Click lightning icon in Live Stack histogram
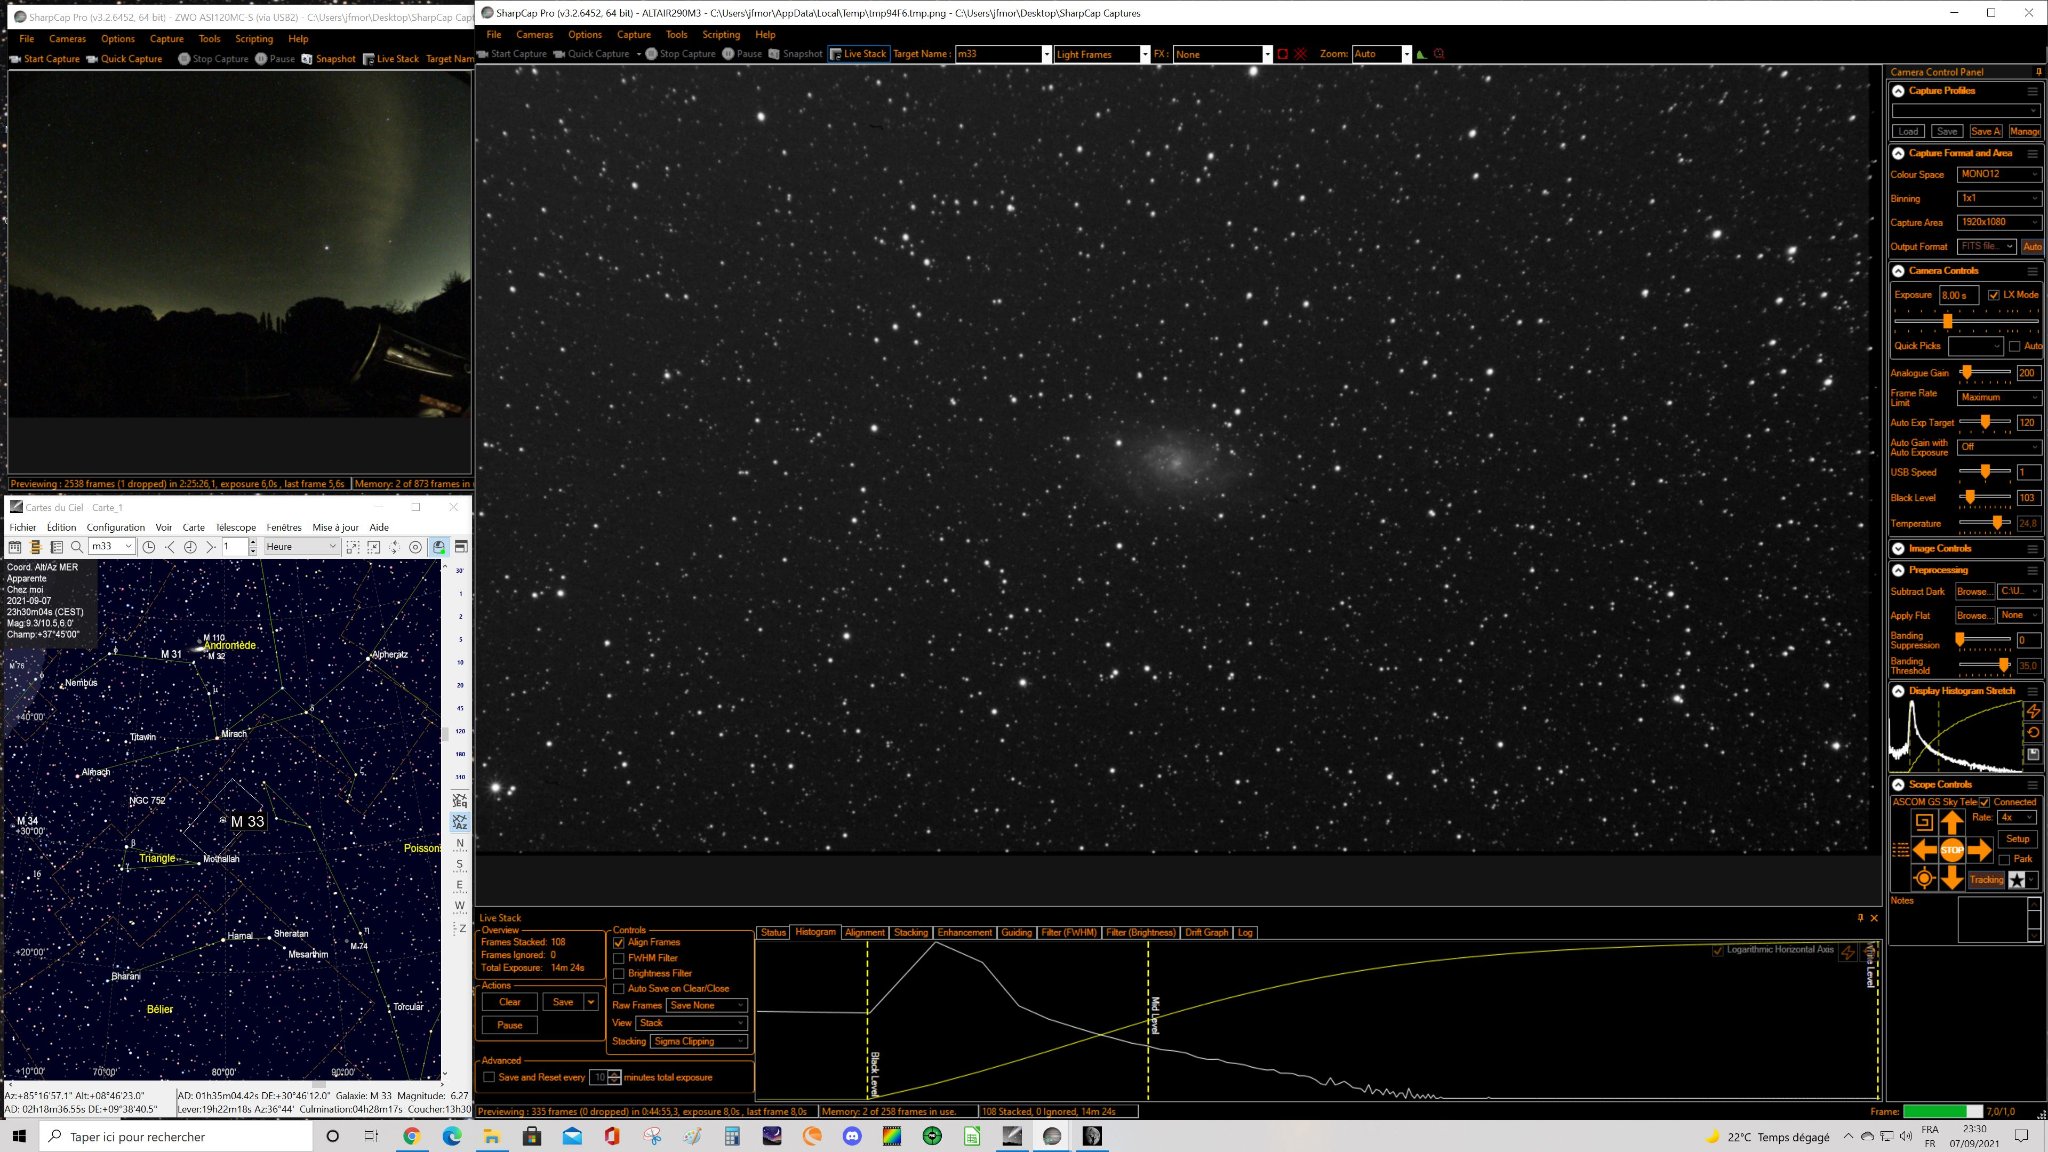 coord(1848,951)
